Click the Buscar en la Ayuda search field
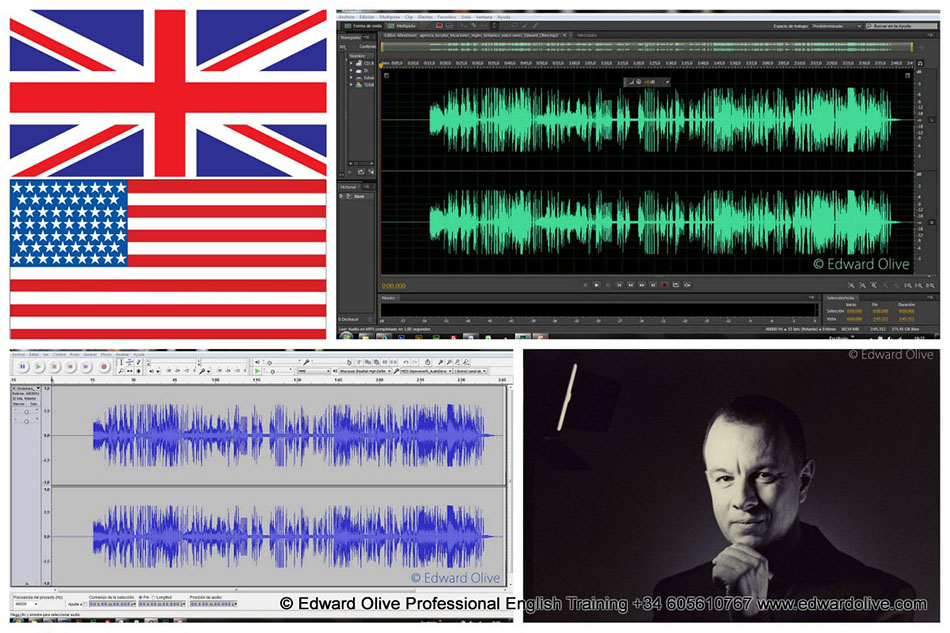Image resolution: width=950 pixels, height=633 pixels. pyautogui.click(x=902, y=26)
